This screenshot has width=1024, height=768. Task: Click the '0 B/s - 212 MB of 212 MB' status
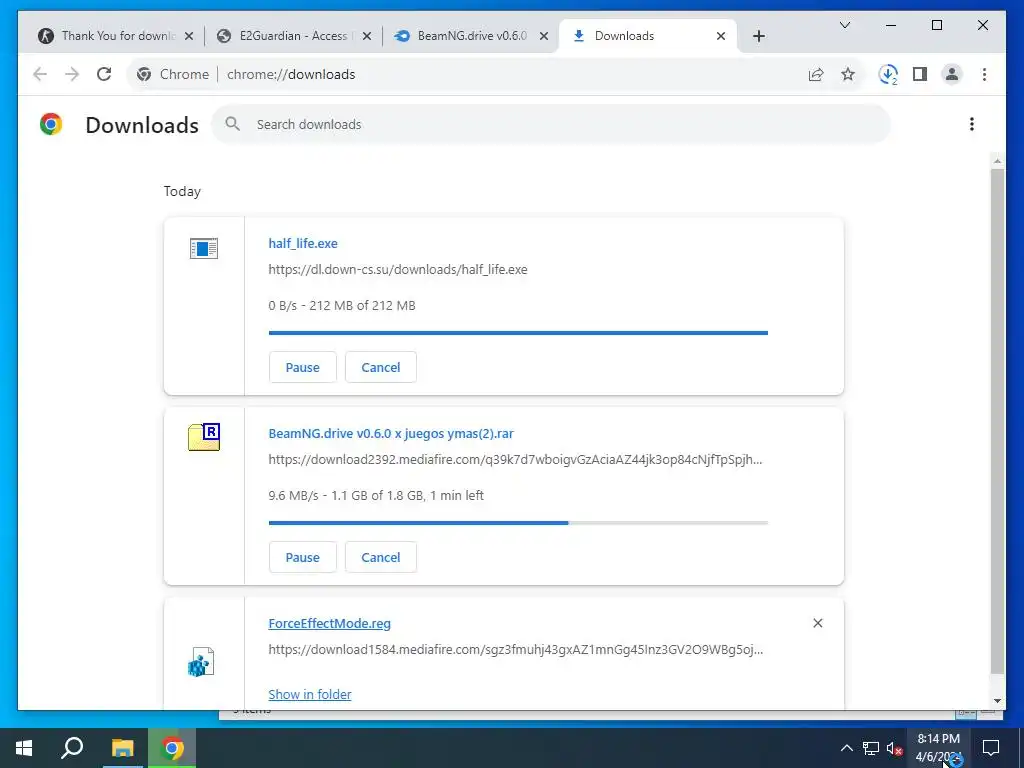click(342, 305)
